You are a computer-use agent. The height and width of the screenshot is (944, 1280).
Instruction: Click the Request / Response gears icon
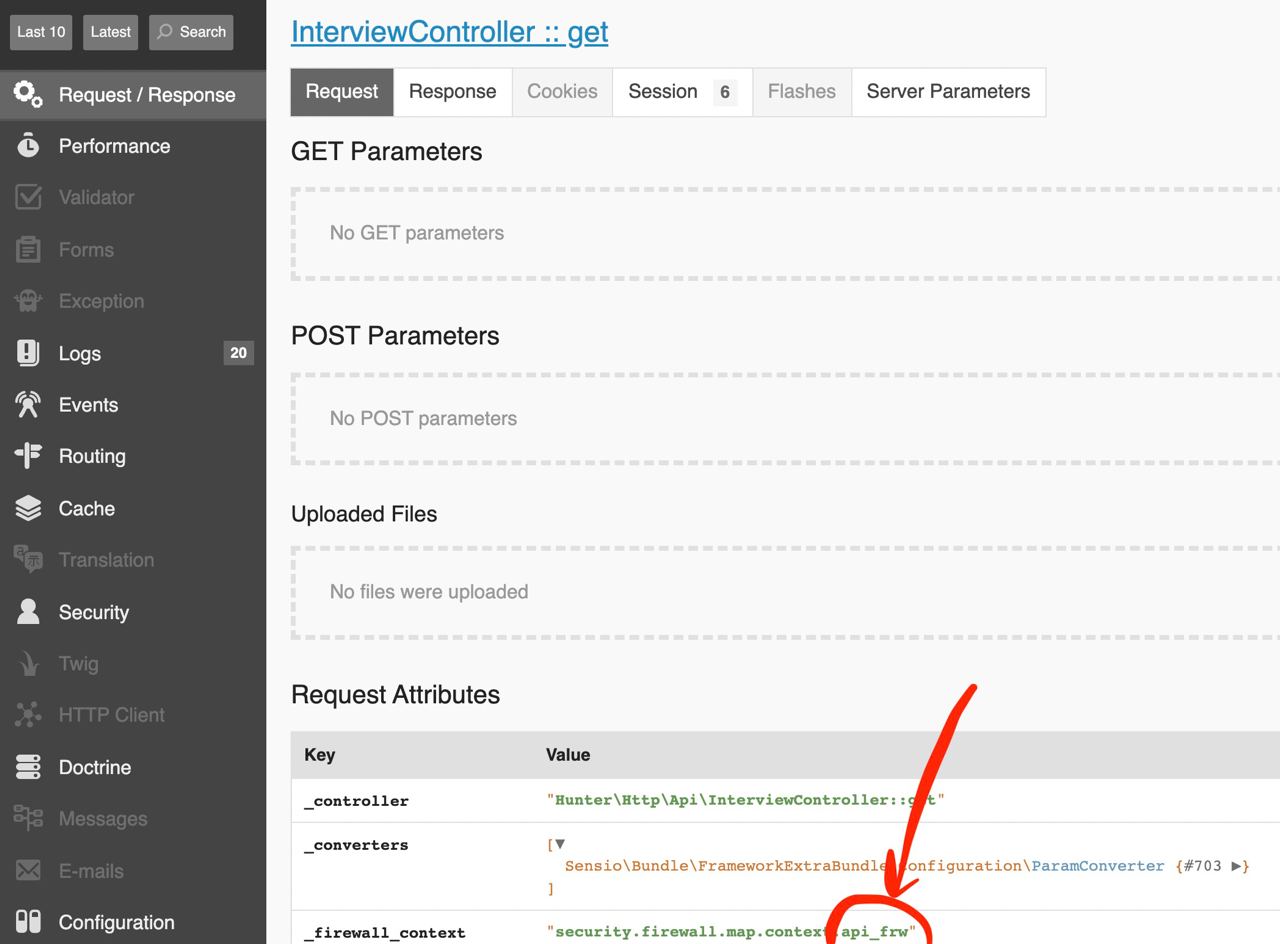[x=28, y=94]
